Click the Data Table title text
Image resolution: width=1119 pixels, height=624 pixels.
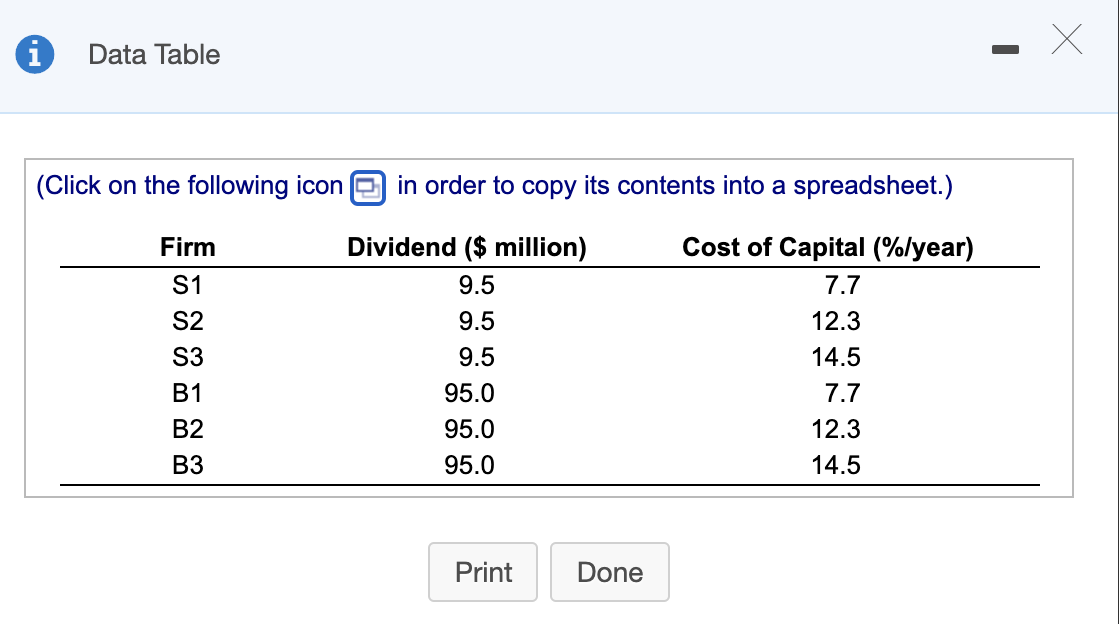153,56
